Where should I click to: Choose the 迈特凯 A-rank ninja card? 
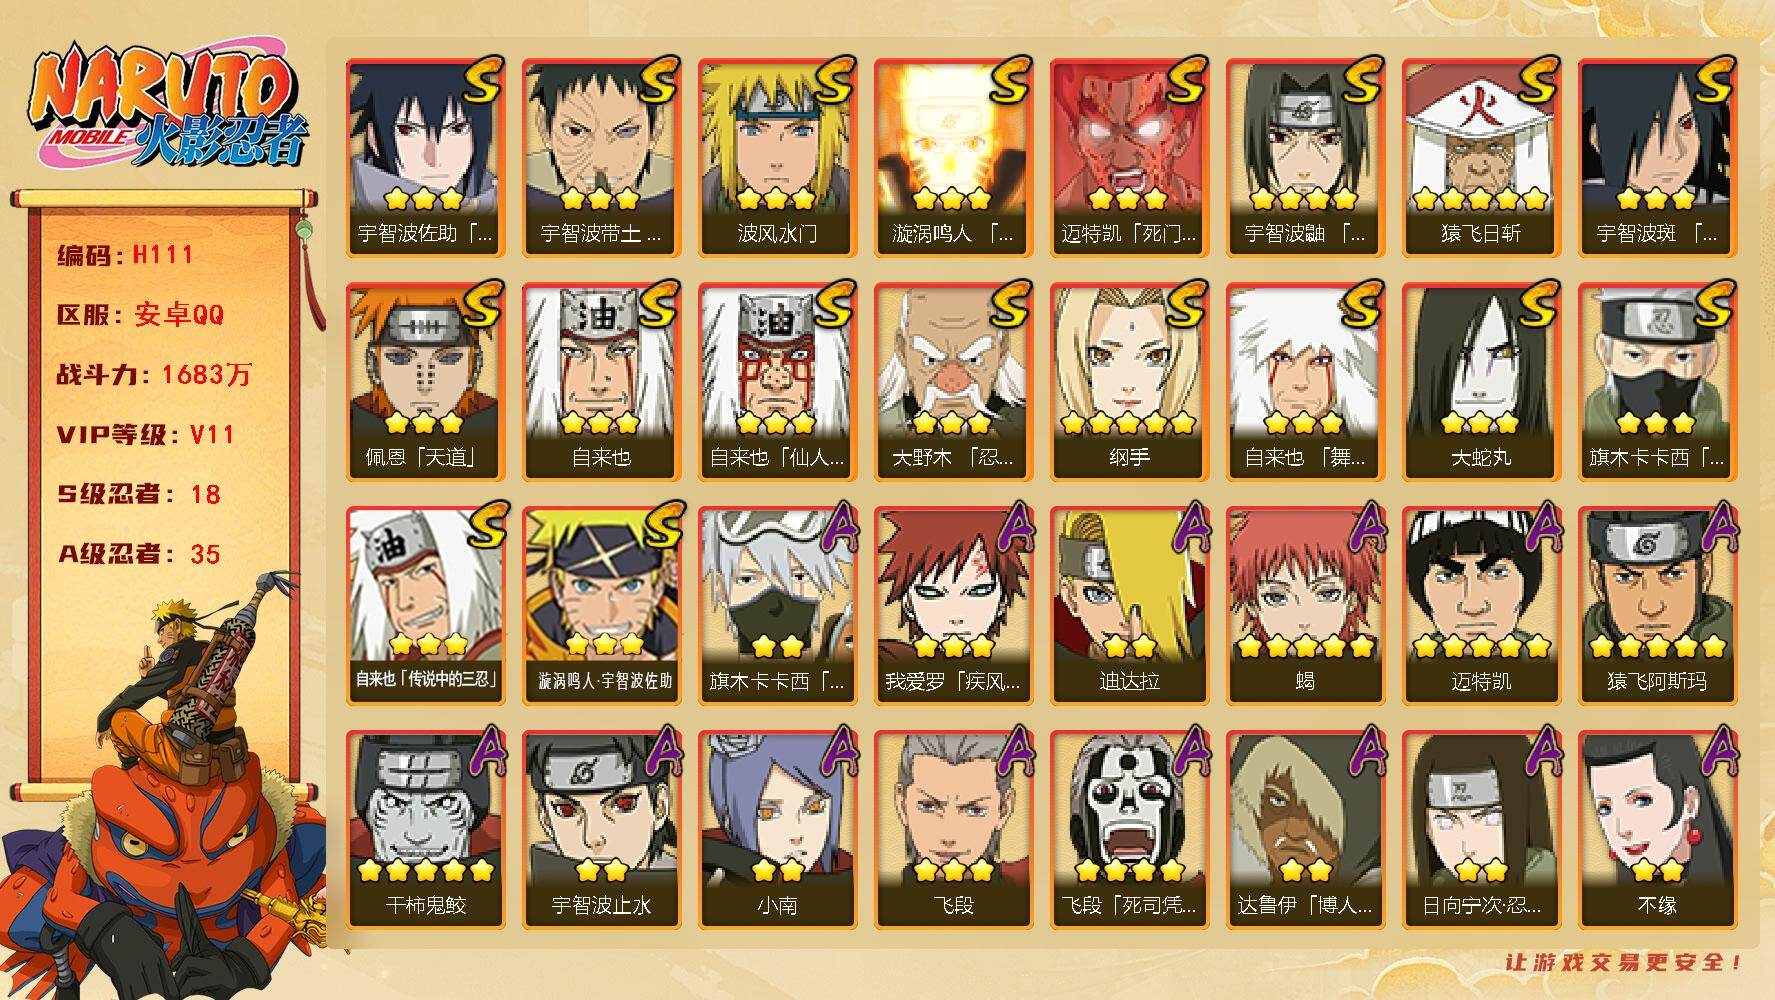tap(1481, 605)
